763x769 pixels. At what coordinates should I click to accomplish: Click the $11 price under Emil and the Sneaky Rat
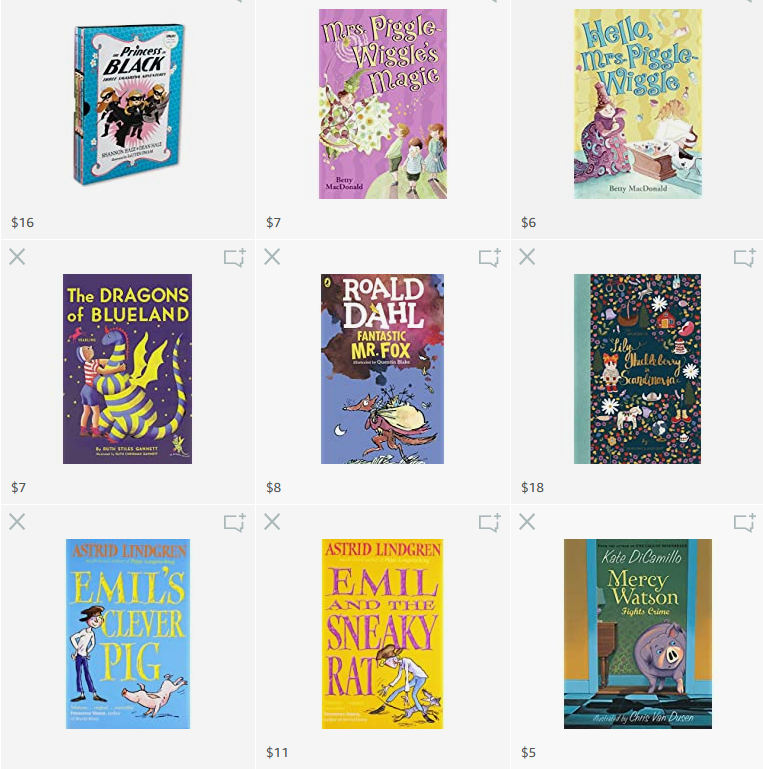277,752
